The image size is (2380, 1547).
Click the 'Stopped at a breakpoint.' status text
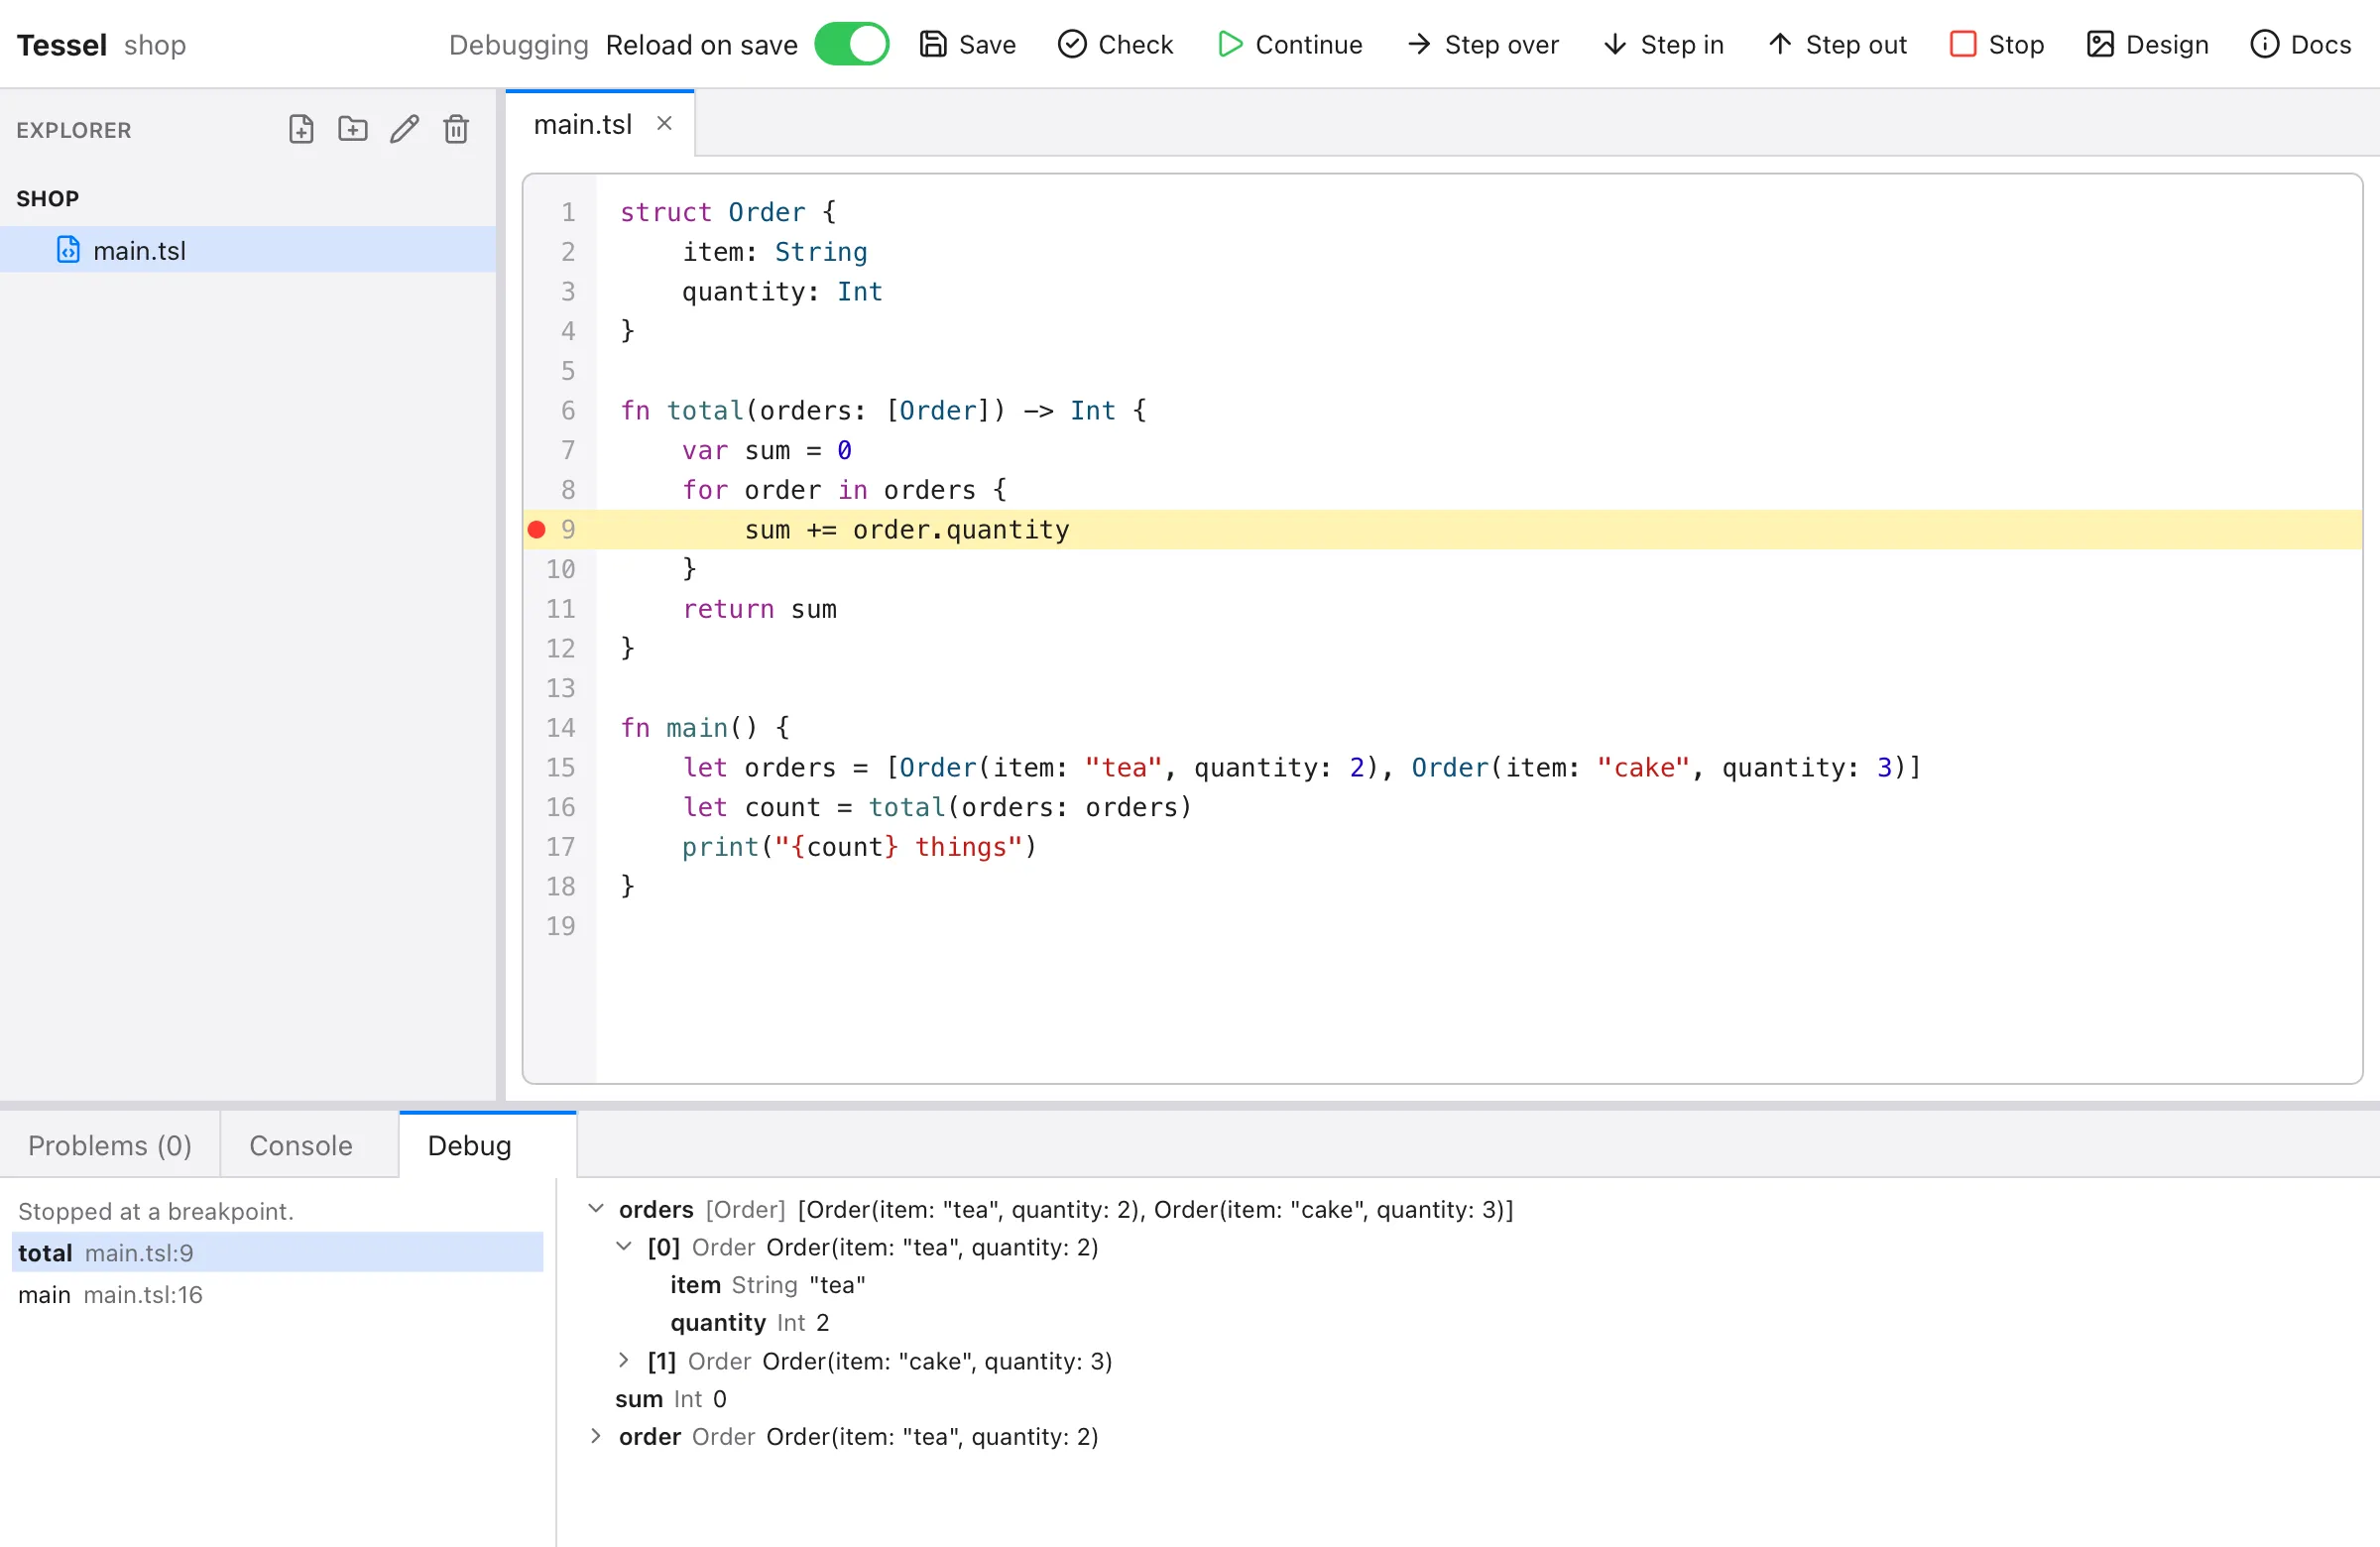[156, 1211]
